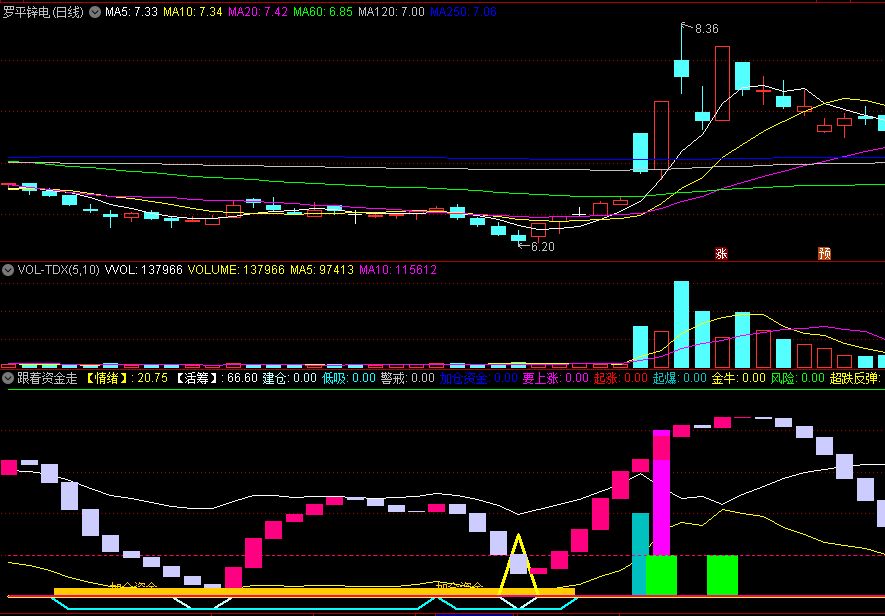The height and width of the screenshot is (616, 885).
Task: Select the volume MA5: 97413 label
Action: pos(322,270)
